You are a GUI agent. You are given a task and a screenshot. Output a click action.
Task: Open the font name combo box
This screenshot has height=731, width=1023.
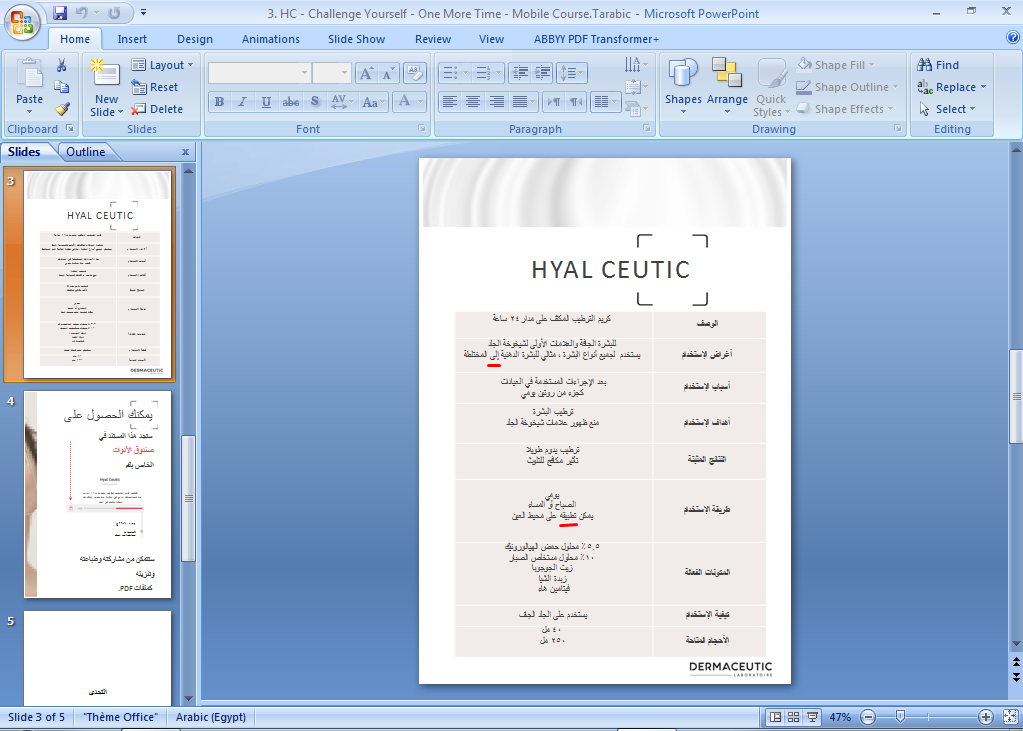coord(259,72)
